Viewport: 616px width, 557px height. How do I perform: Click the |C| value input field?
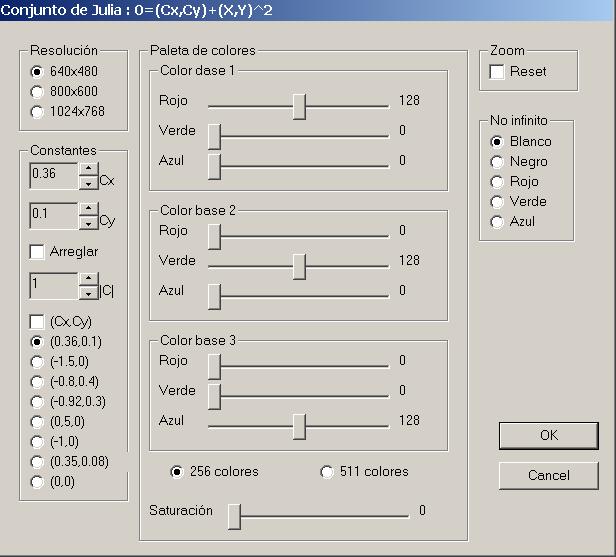click(x=54, y=285)
